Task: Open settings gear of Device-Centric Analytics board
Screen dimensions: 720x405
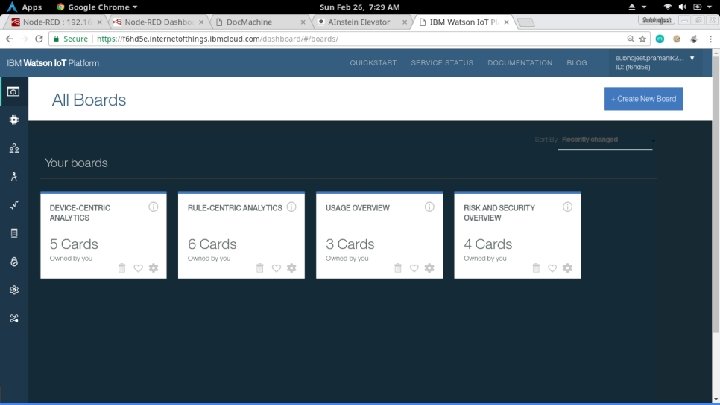Action: [153, 268]
